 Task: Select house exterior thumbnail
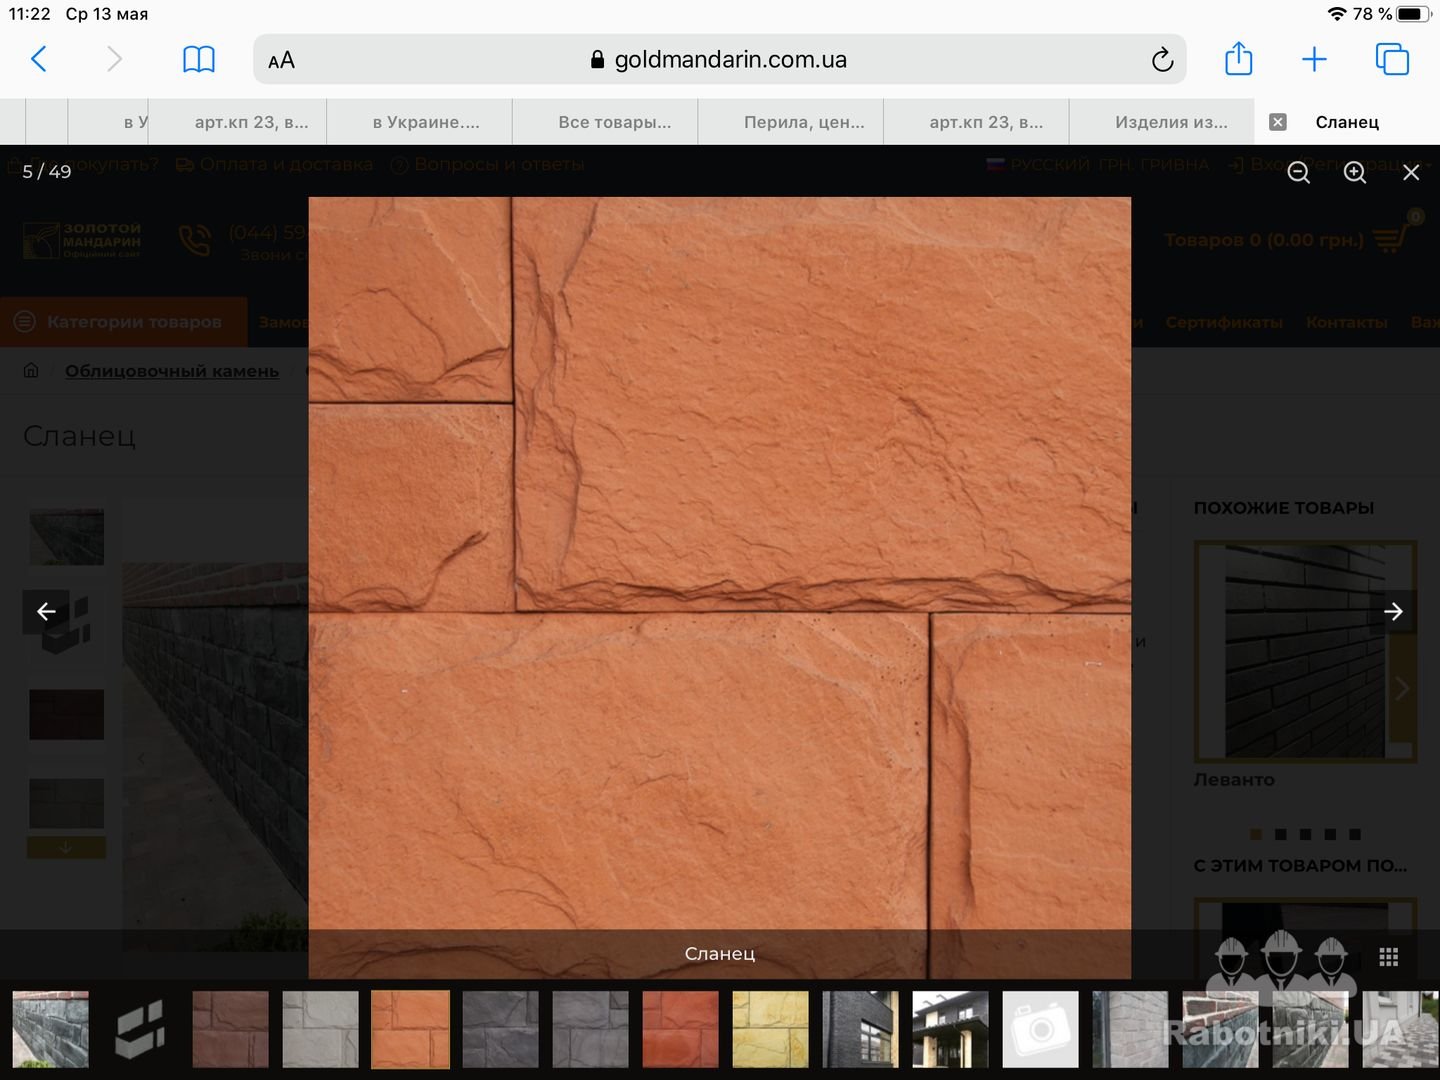click(950, 1029)
